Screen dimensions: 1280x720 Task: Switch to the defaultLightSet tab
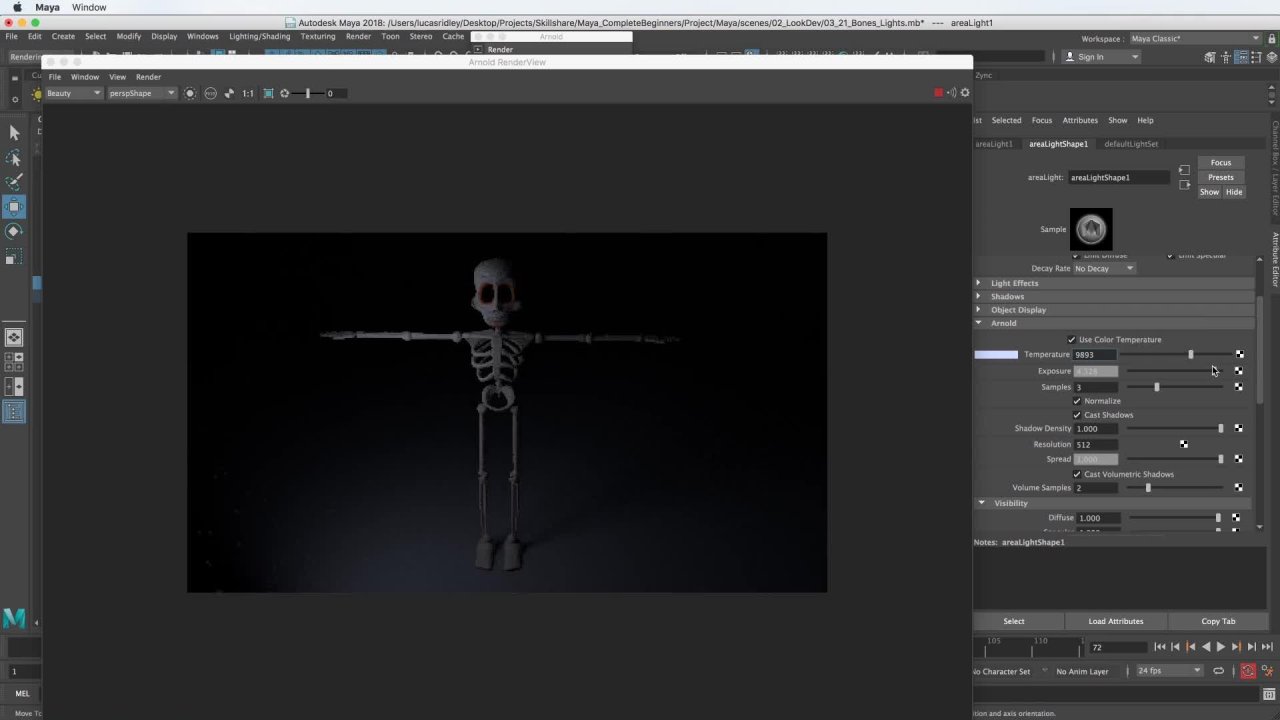1131,144
